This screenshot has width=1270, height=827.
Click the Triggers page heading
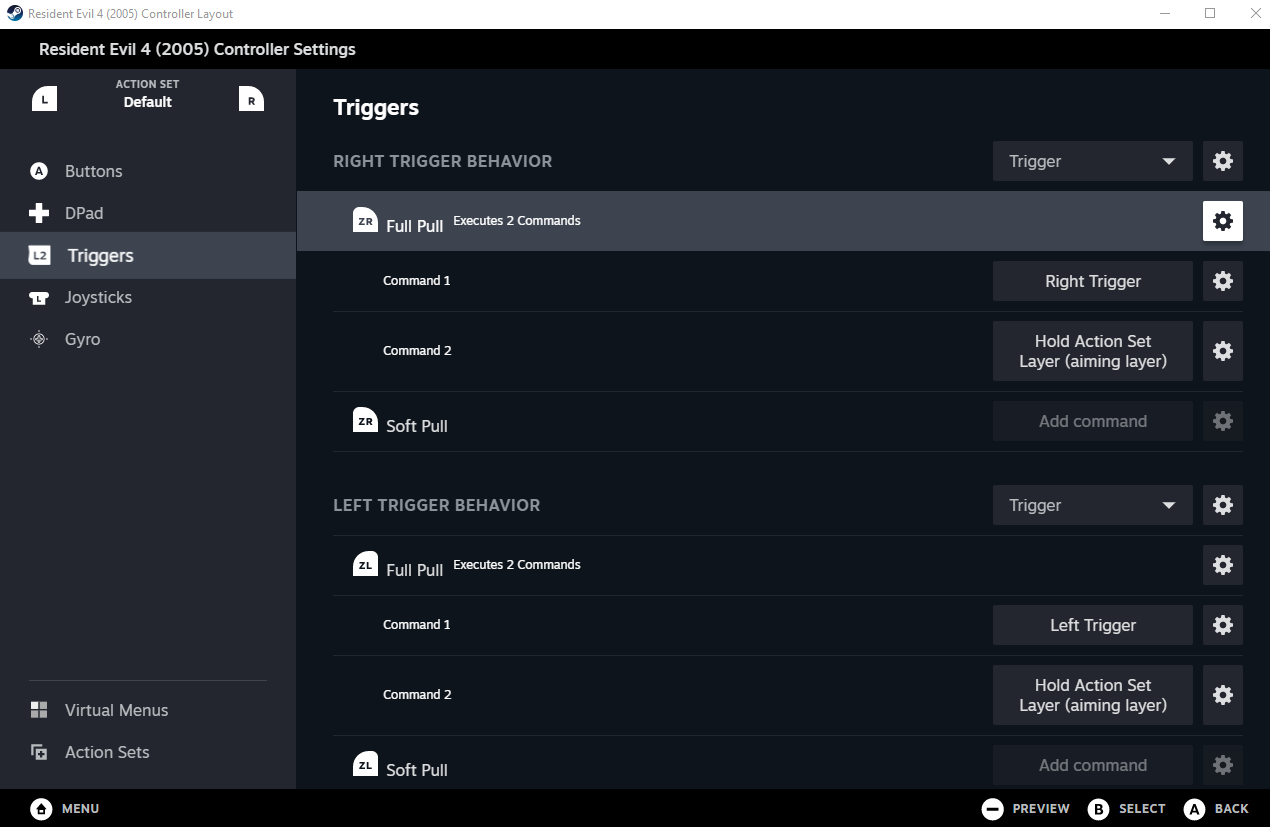(376, 108)
